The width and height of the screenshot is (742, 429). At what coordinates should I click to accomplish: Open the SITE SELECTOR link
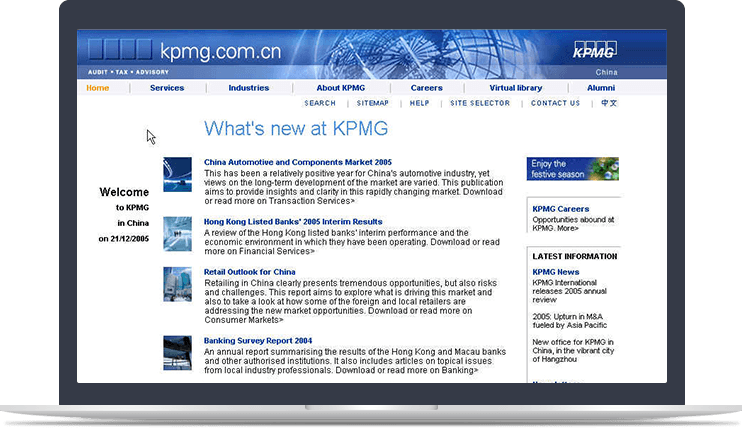480,103
